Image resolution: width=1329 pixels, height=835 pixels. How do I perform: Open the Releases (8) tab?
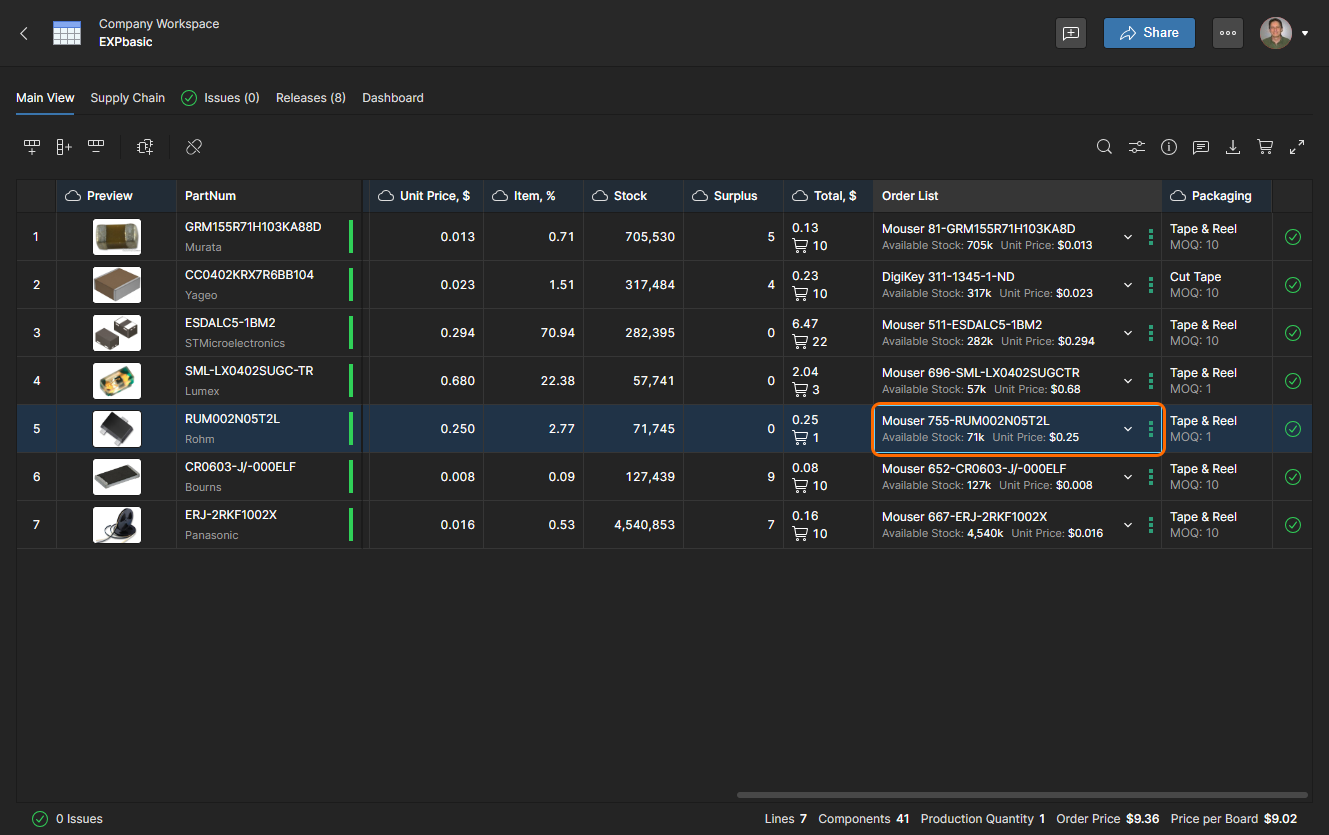click(x=310, y=98)
